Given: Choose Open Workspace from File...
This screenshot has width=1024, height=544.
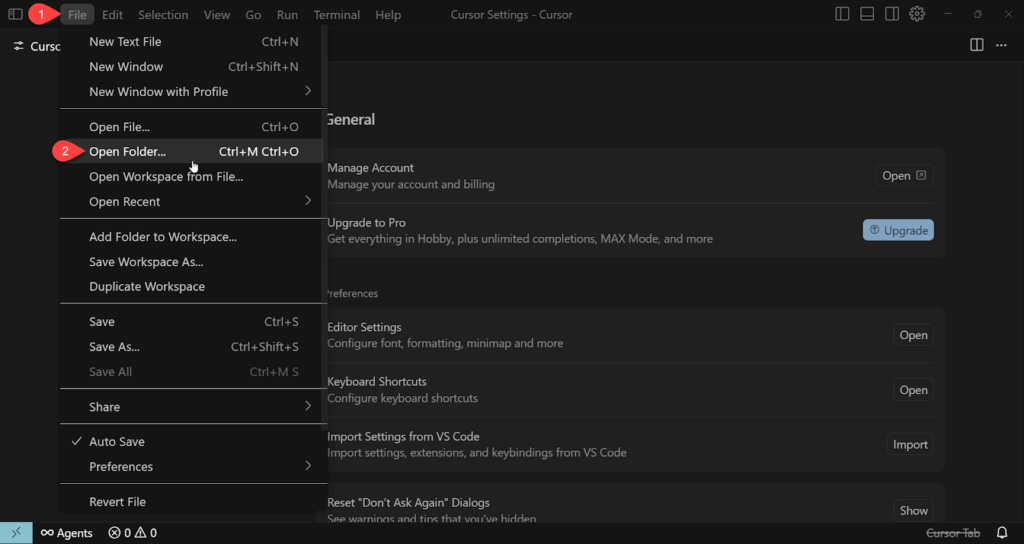Looking at the screenshot, I should 191,177.
